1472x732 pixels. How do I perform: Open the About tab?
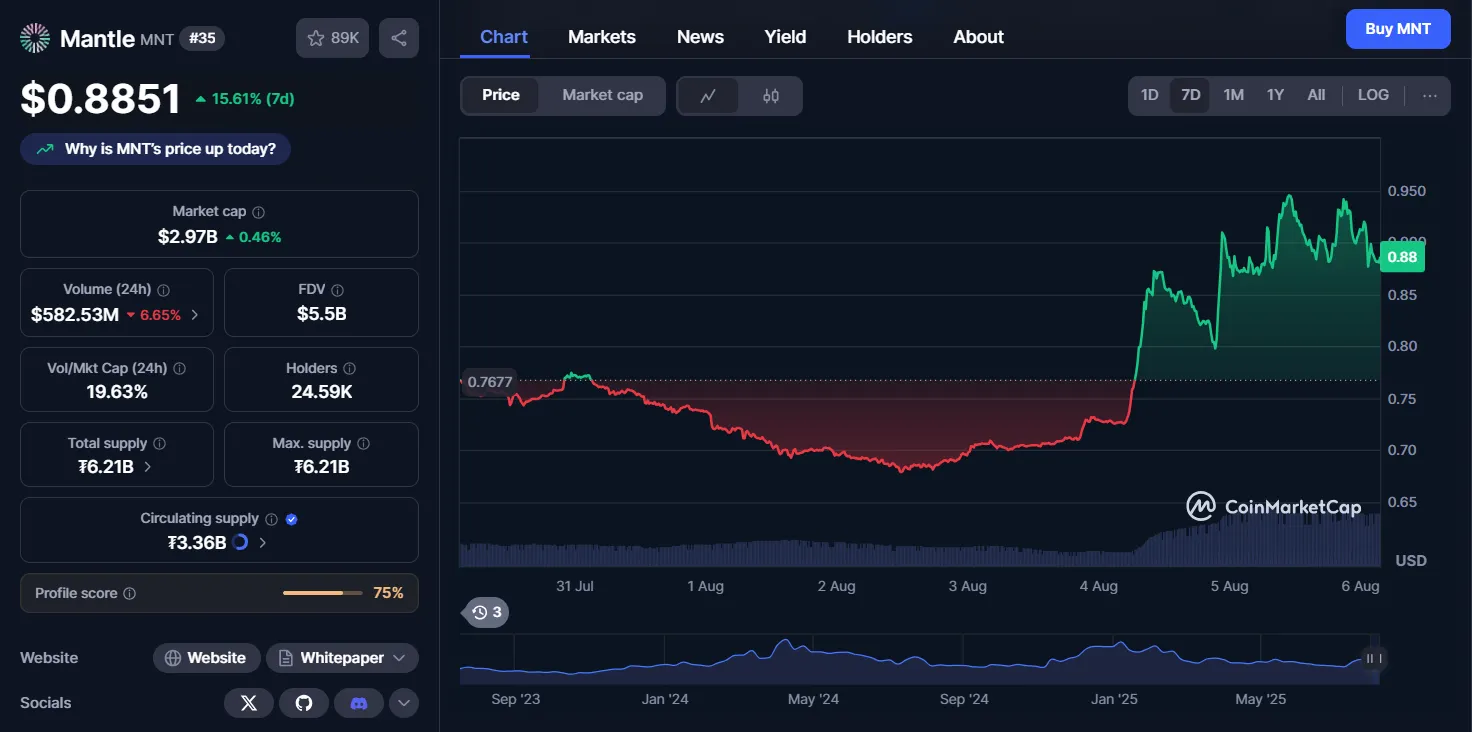(x=978, y=37)
